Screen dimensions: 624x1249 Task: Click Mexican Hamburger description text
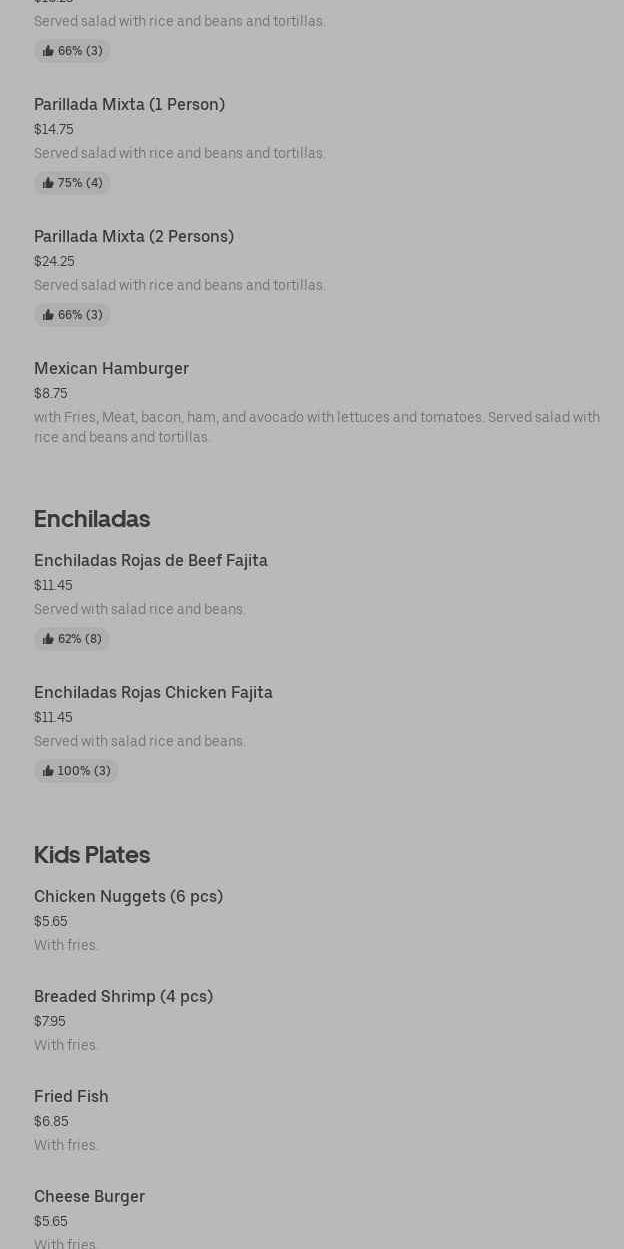click(316, 427)
